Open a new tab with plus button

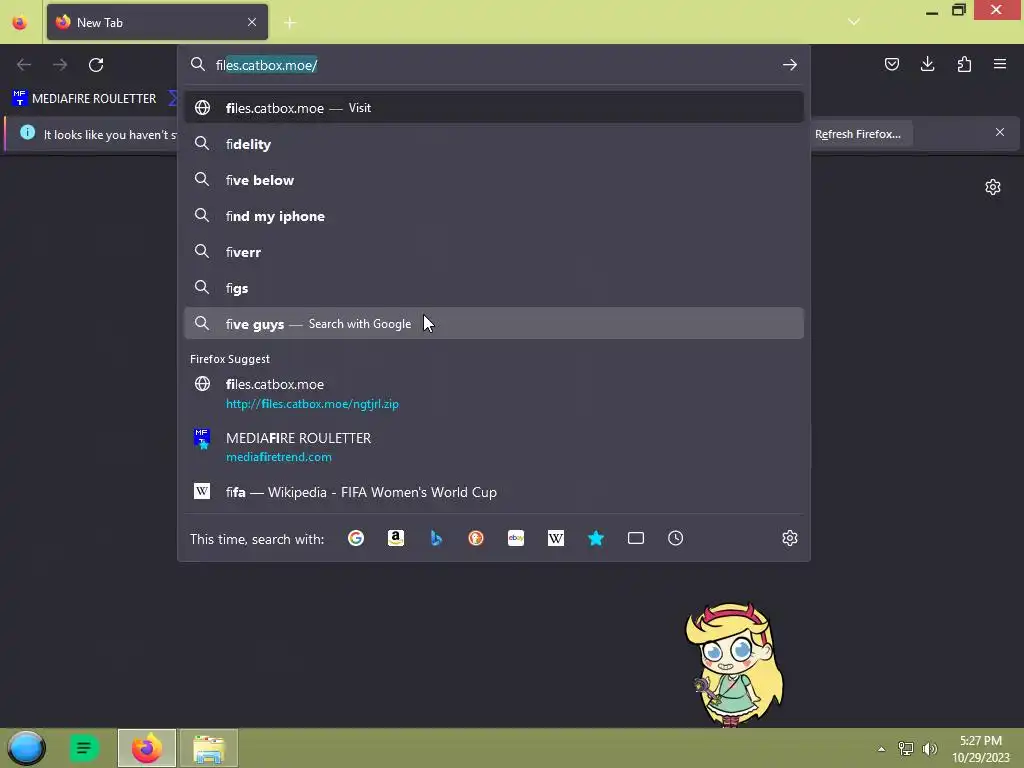290,23
